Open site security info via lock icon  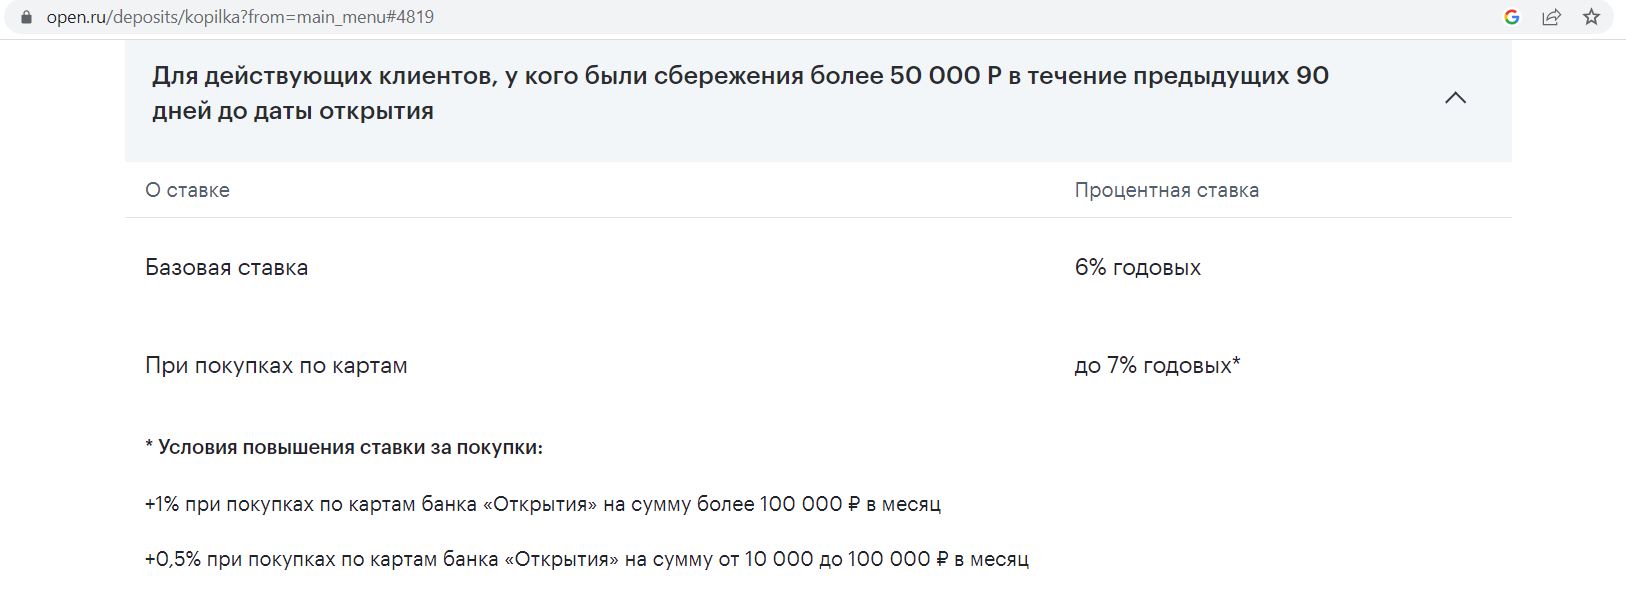[x=26, y=17]
